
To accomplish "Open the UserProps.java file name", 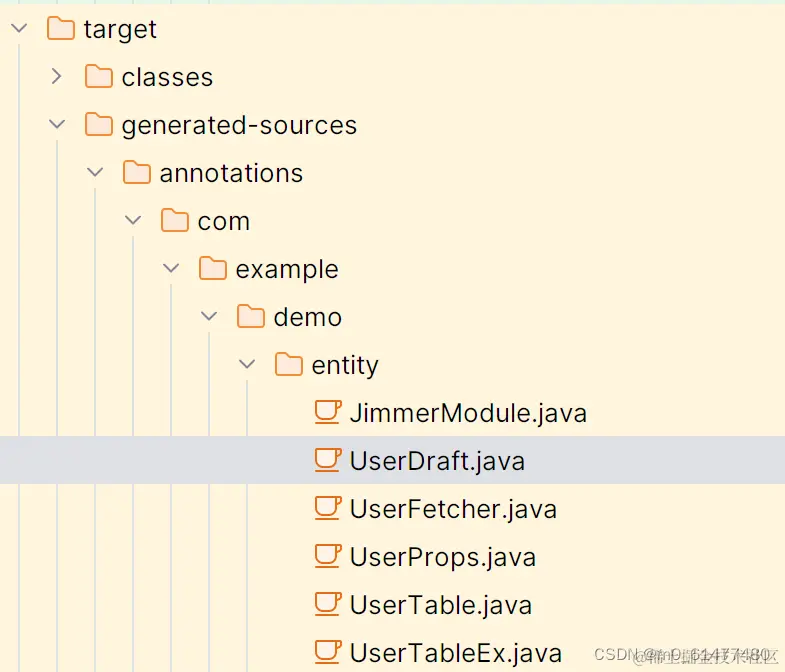I will tap(443, 558).
